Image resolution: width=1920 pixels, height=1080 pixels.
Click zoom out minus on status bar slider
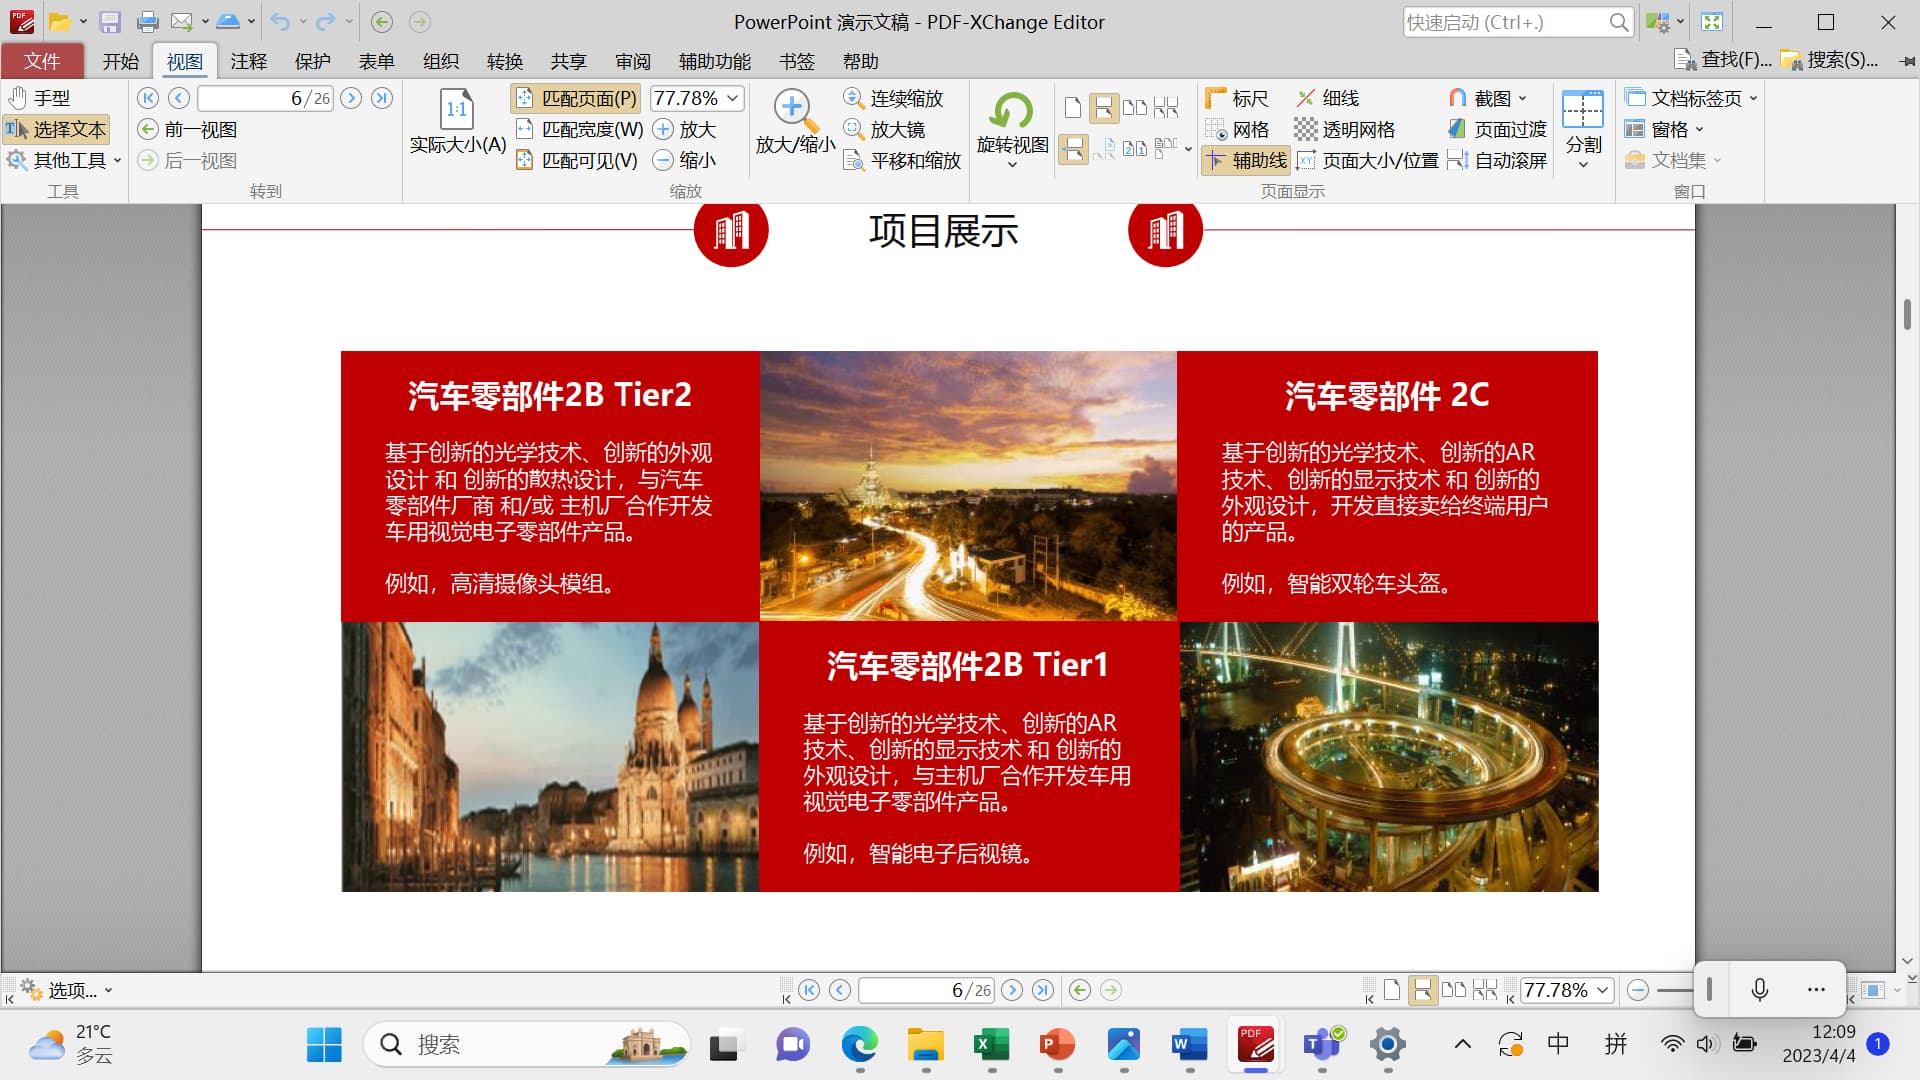point(1637,990)
